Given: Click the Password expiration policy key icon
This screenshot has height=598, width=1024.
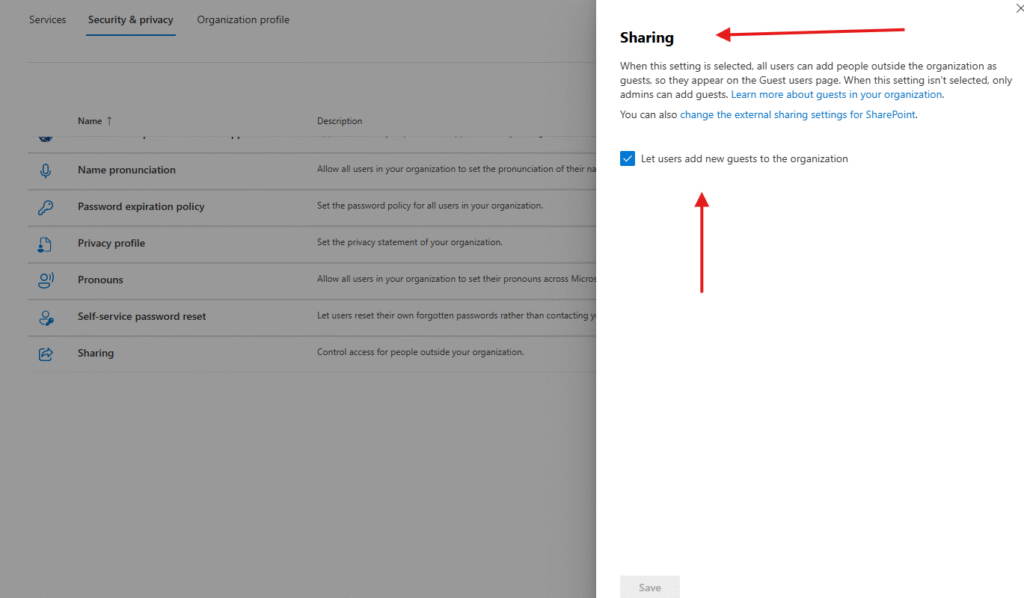Looking at the screenshot, I should coord(46,207).
